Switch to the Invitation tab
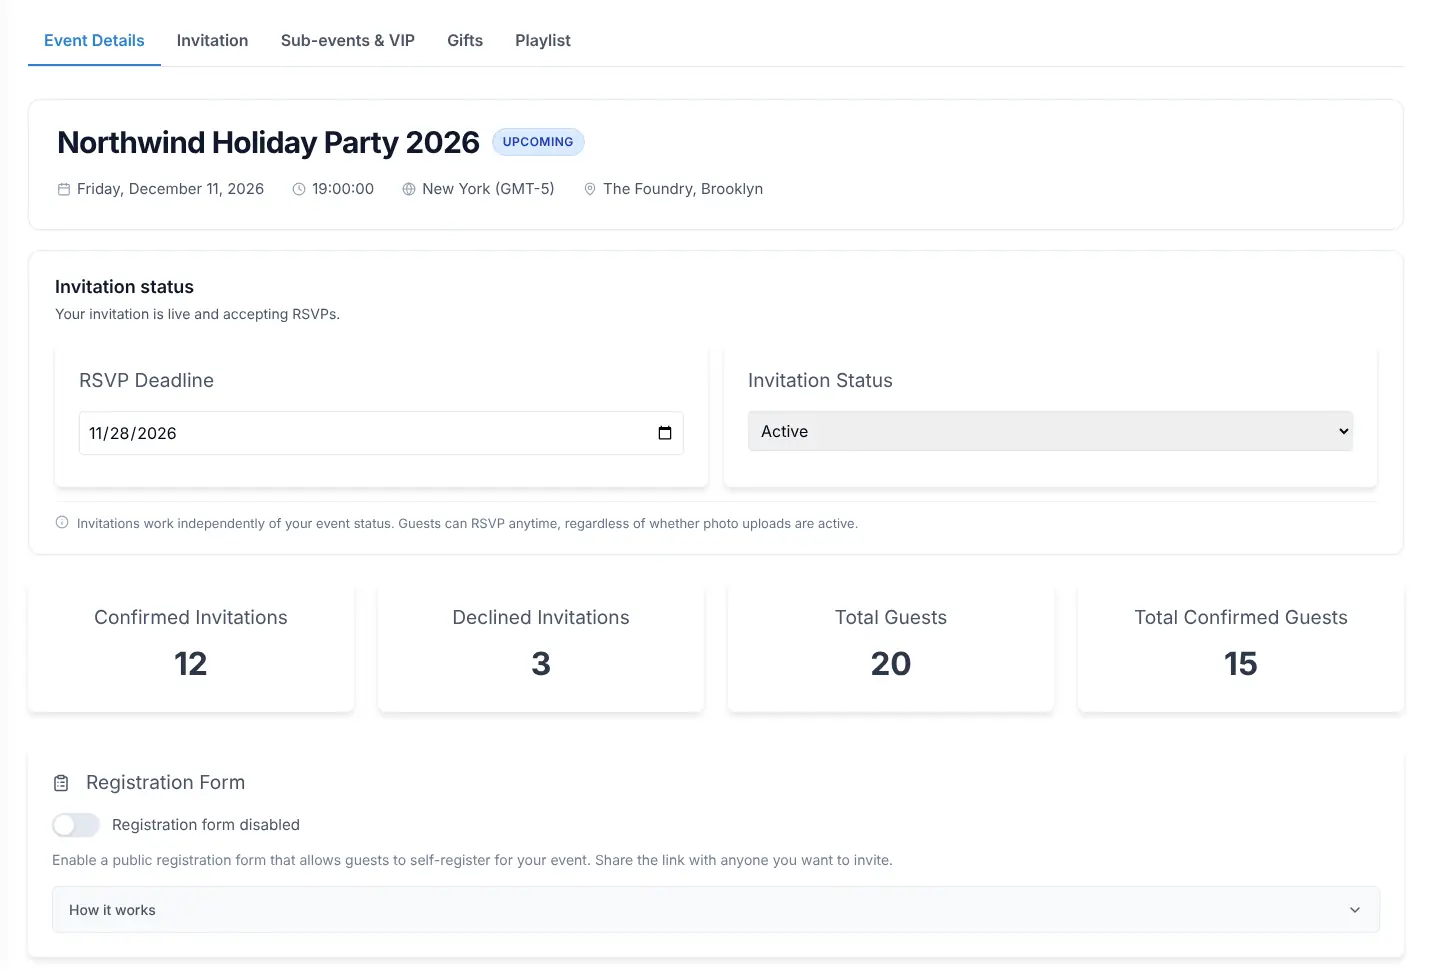Image resolution: width=1440 pixels, height=971 pixels. point(212,41)
